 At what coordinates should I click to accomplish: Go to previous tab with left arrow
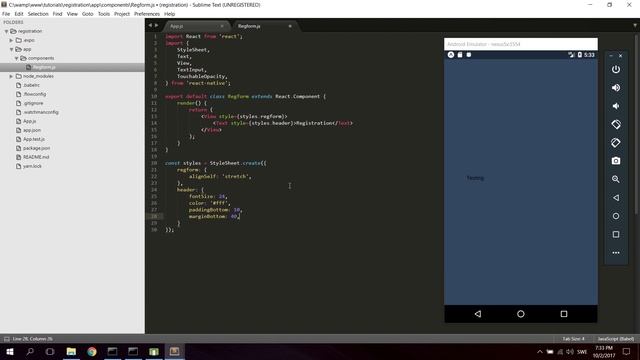click(x=150, y=25)
